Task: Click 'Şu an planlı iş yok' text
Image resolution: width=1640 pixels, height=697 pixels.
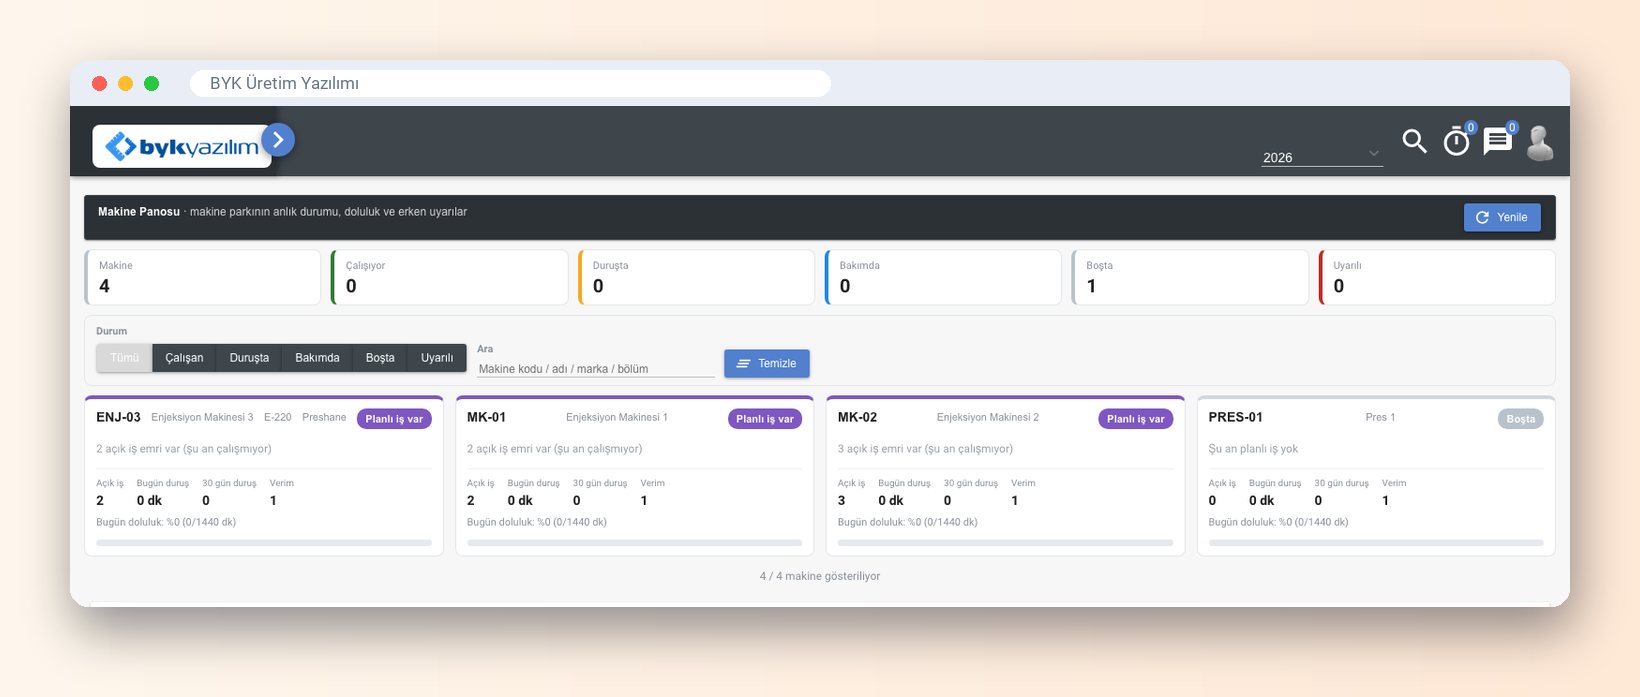Action: pyautogui.click(x=1253, y=449)
